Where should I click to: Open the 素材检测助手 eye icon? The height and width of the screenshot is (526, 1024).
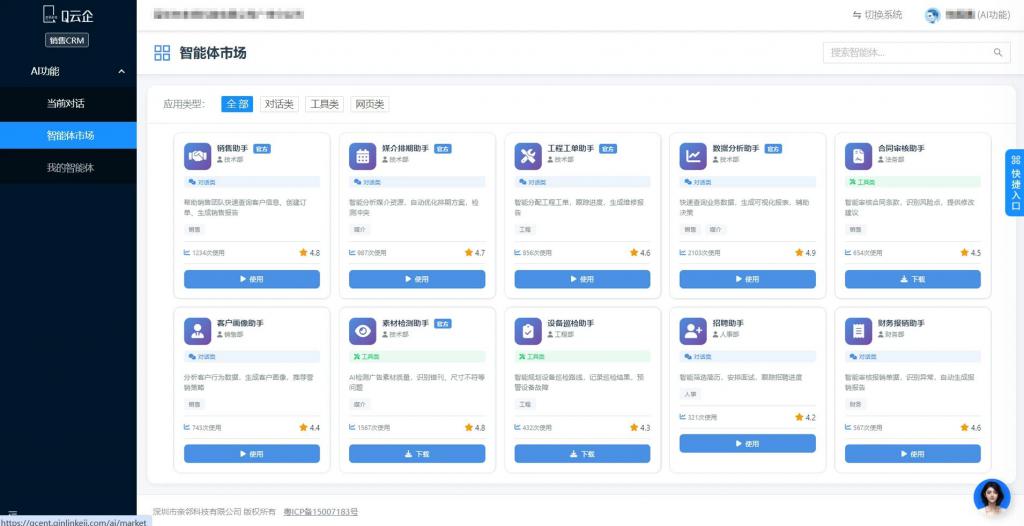tap(362, 331)
